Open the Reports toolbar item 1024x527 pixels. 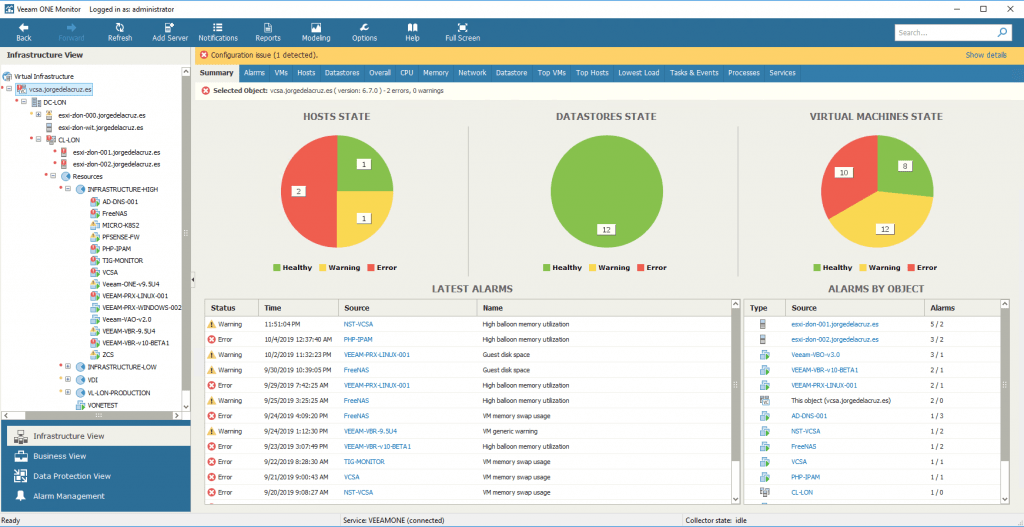pos(268,32)
